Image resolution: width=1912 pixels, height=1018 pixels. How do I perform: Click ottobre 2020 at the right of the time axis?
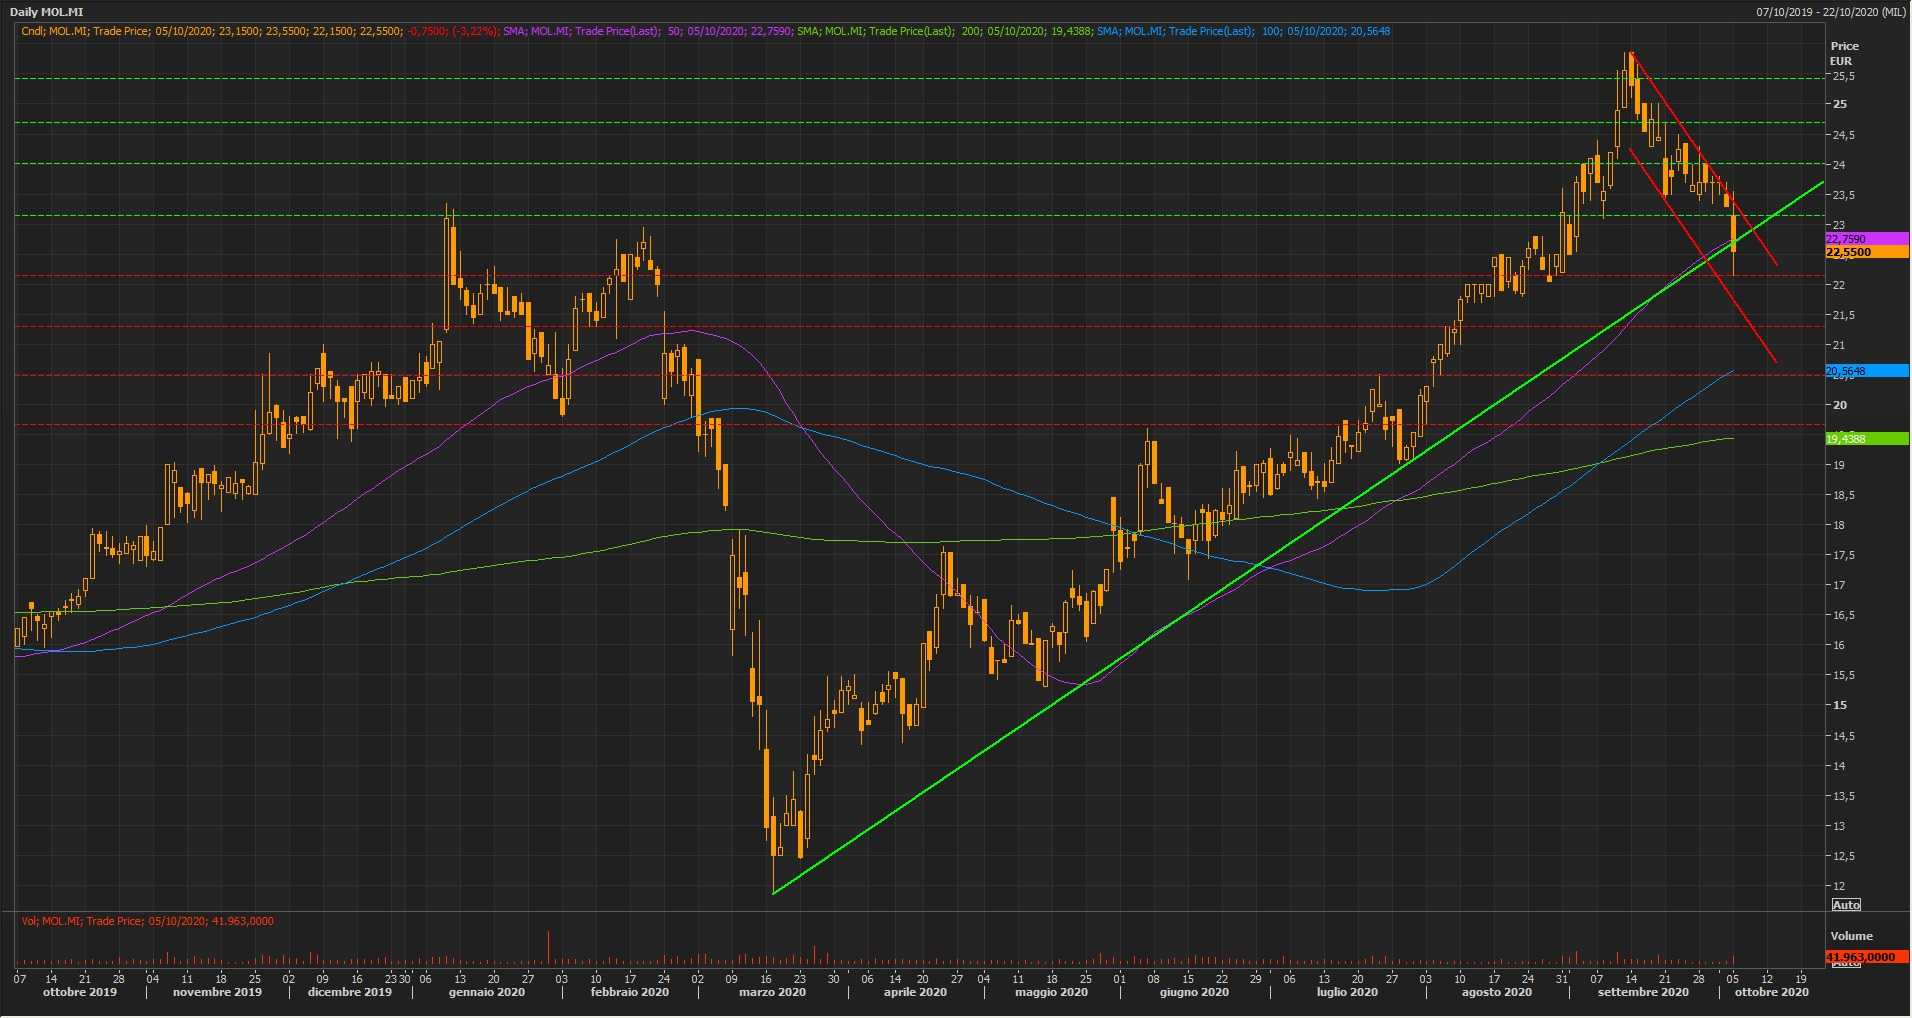(1771, 993)
